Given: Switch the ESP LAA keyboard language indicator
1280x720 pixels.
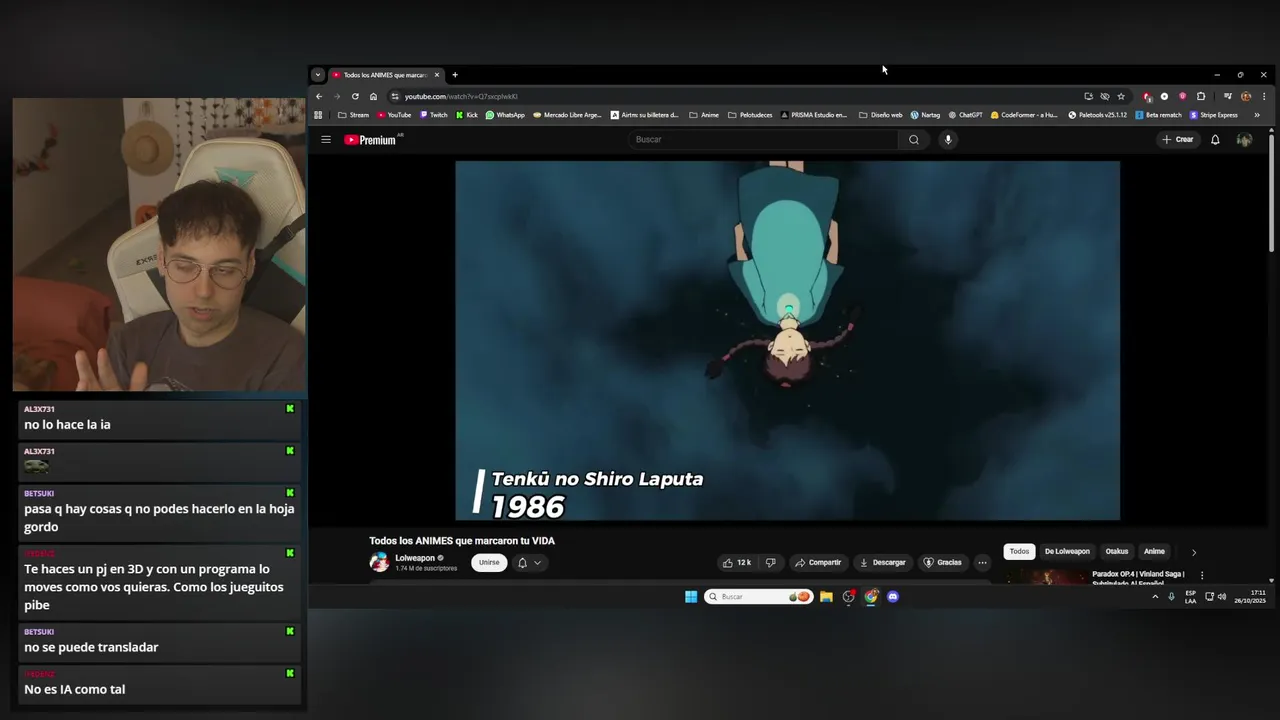Looking at the screenshot, I should click(1190, 597).
